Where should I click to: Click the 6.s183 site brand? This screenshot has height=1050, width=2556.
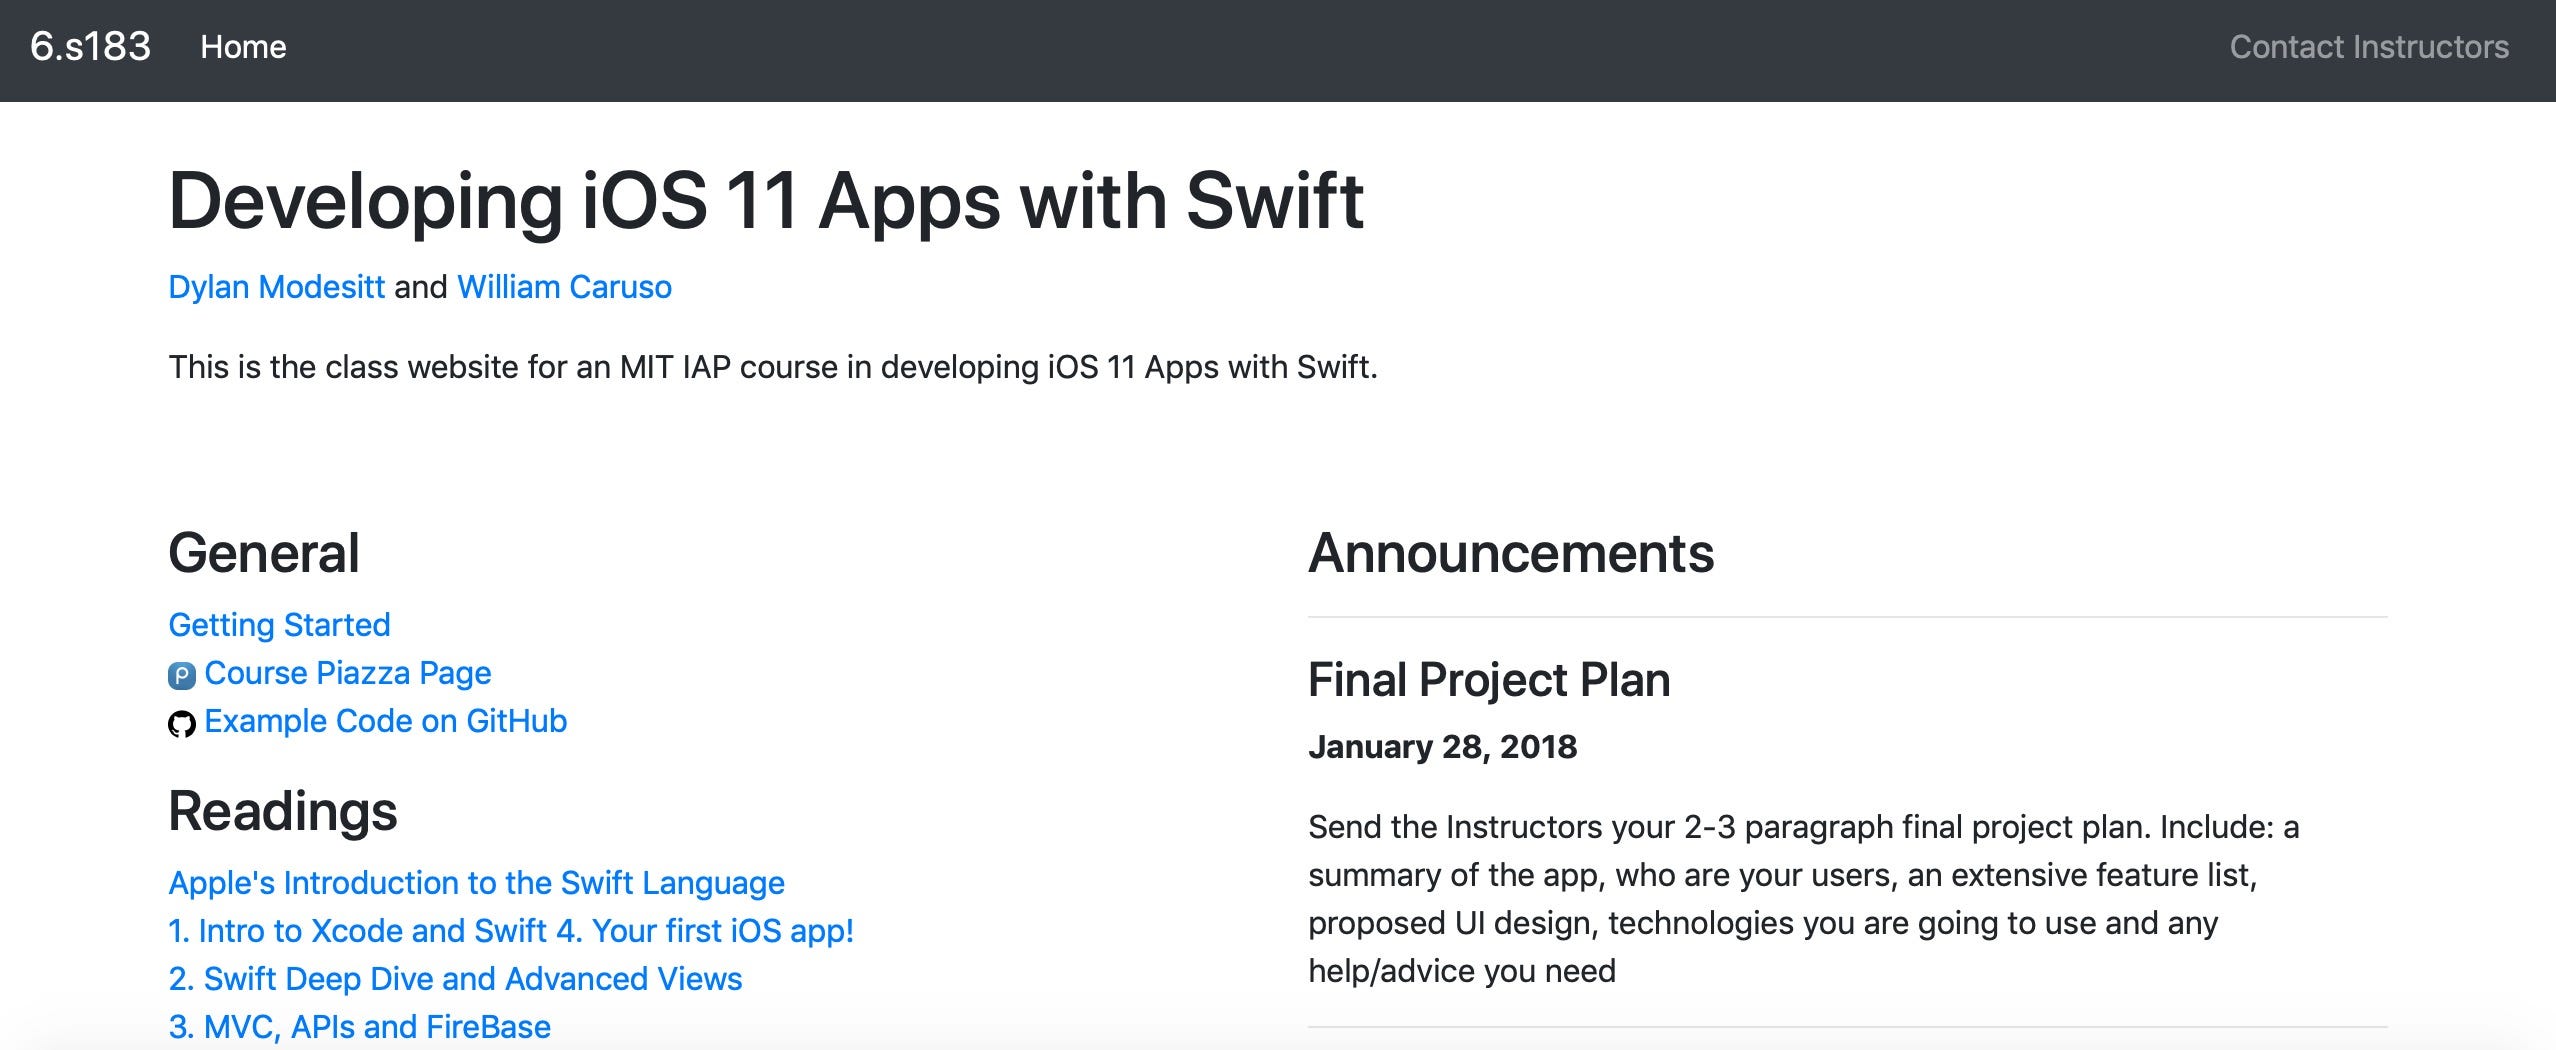coord(88,46)
